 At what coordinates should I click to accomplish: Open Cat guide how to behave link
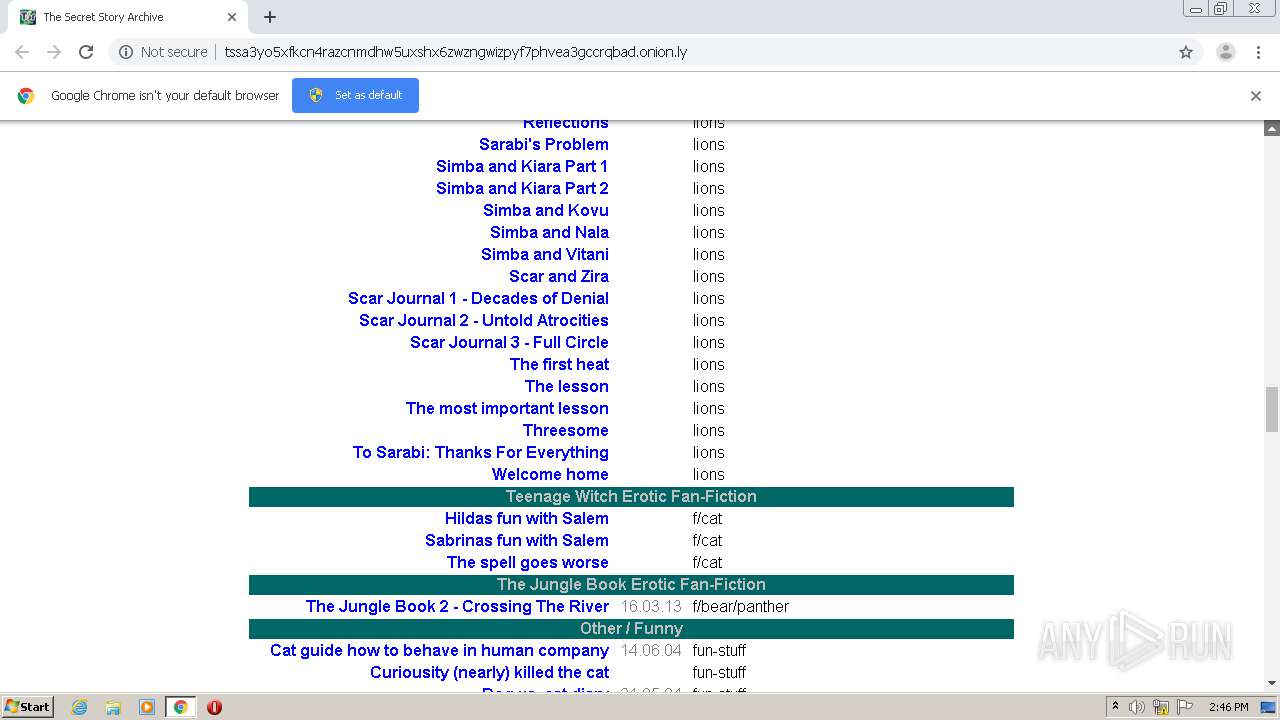pos(439,650)
